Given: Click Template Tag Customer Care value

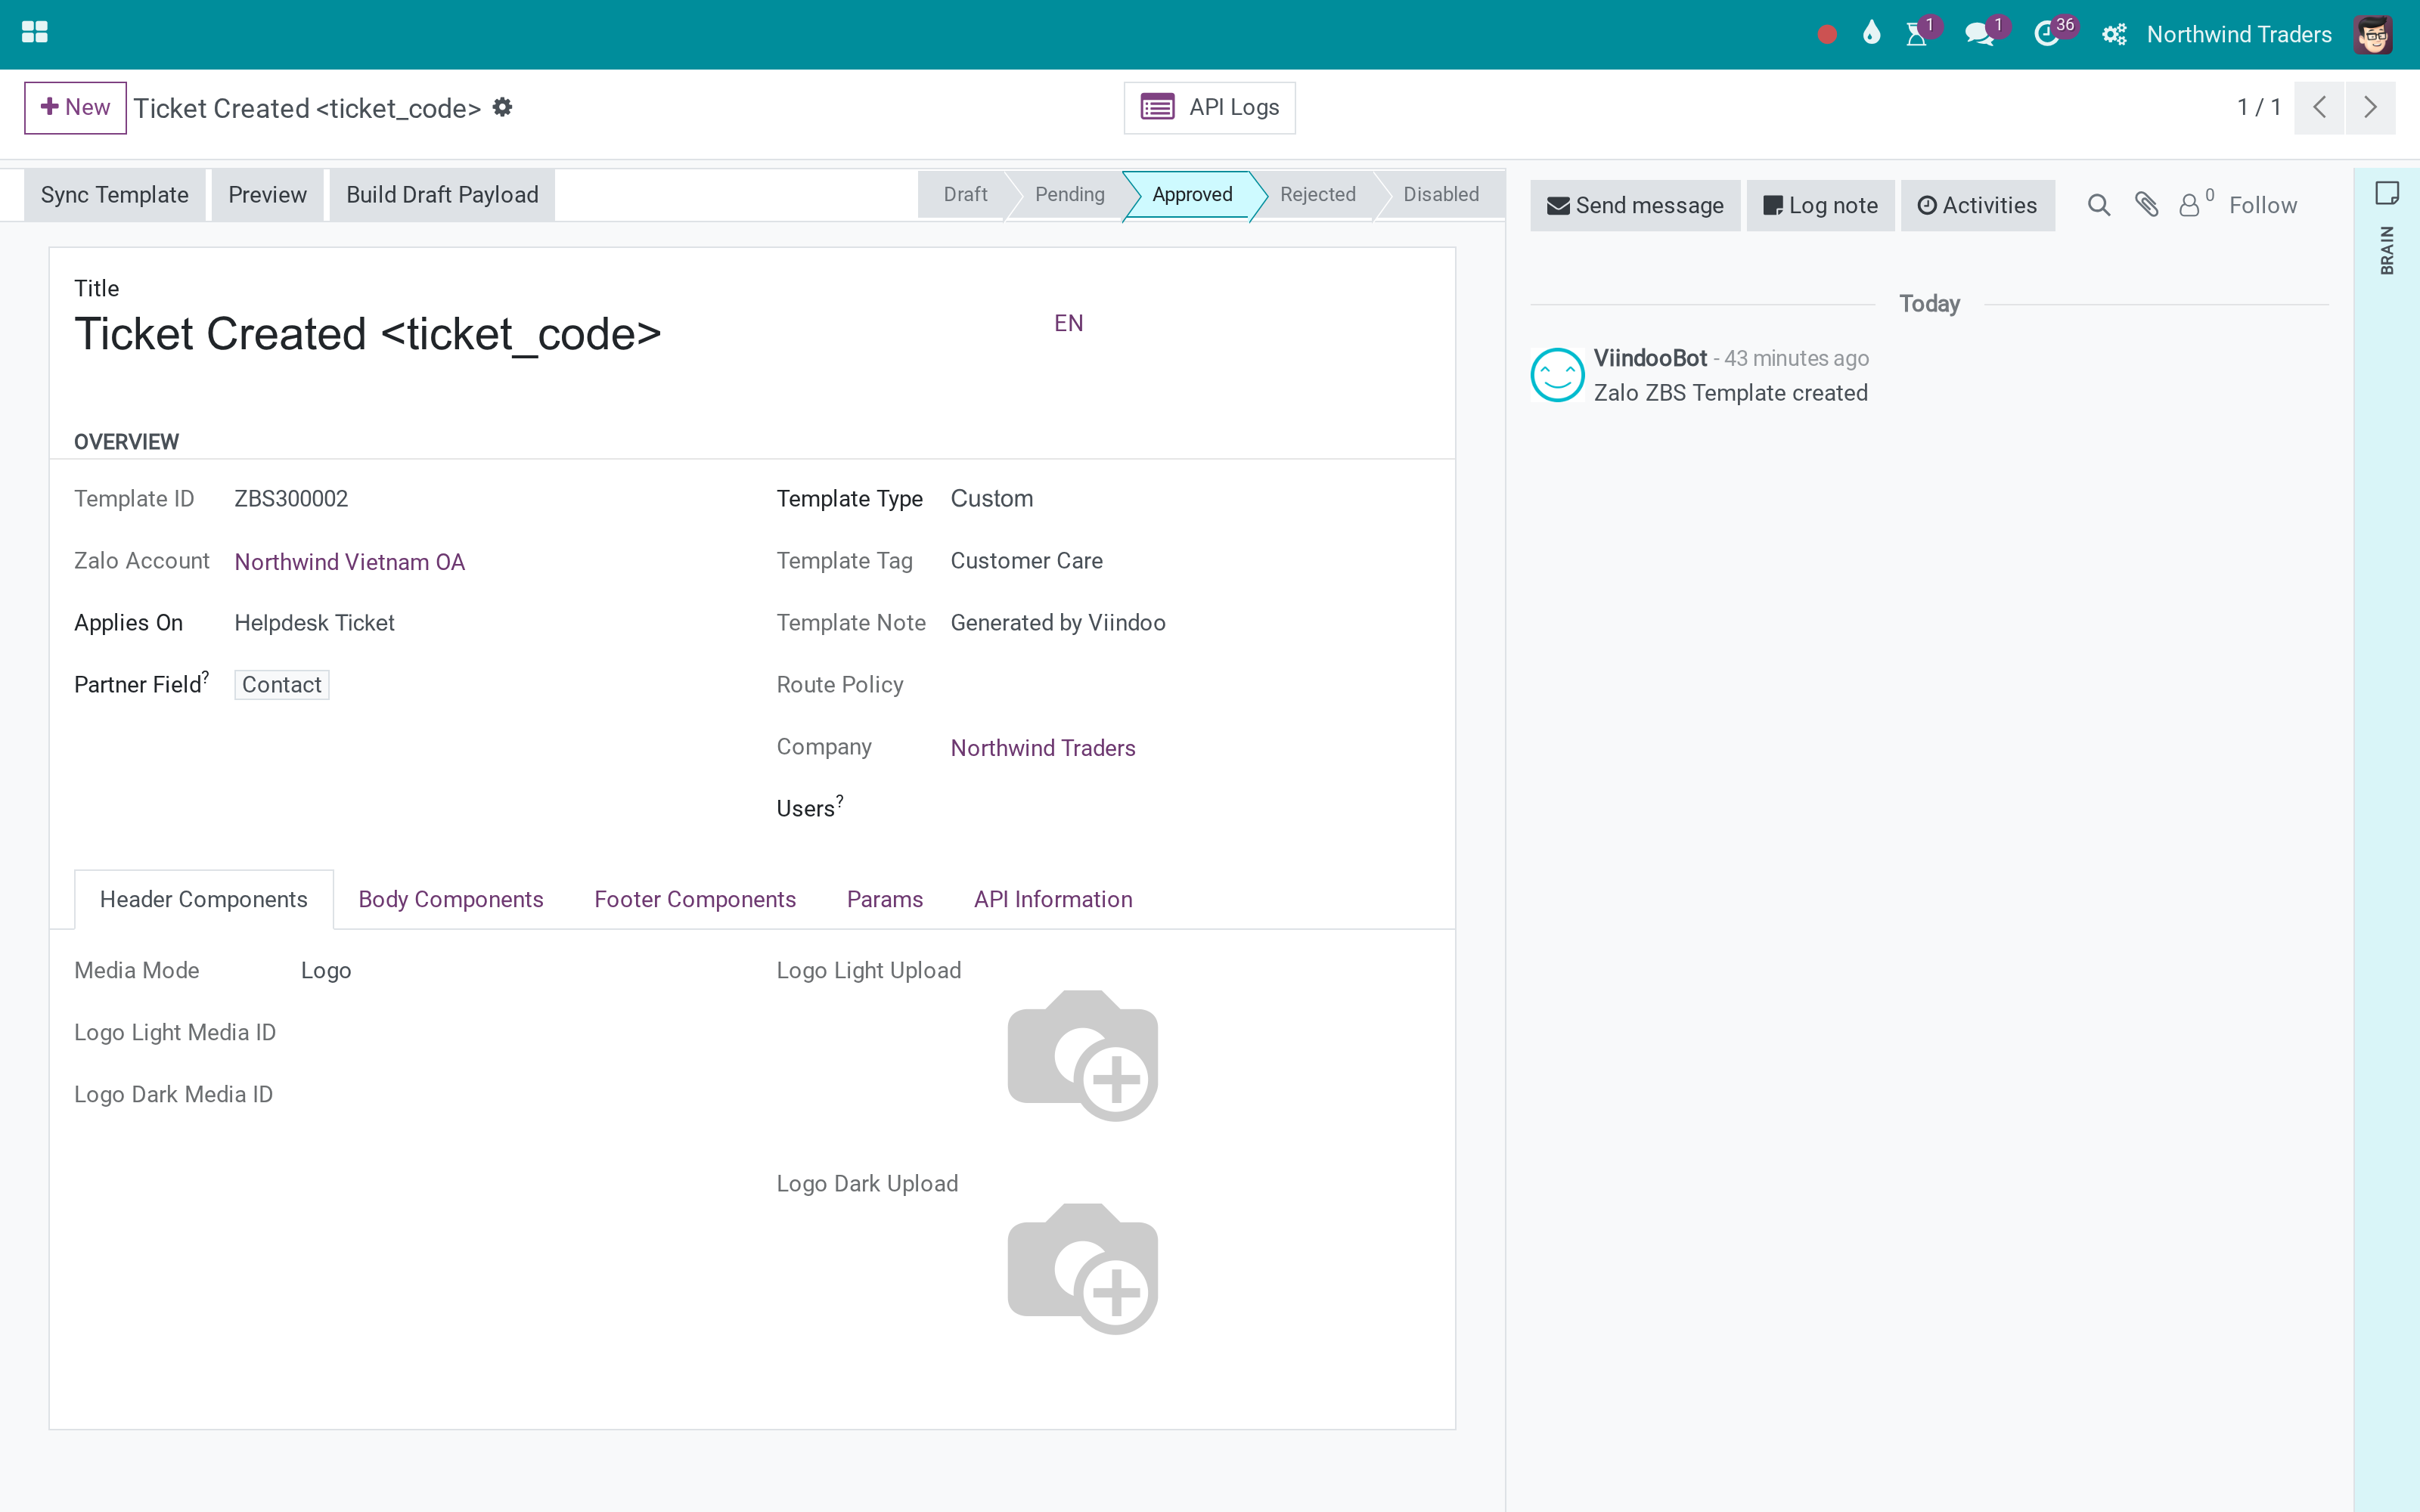Looking at the screenshot, I should pos(1026,561).
